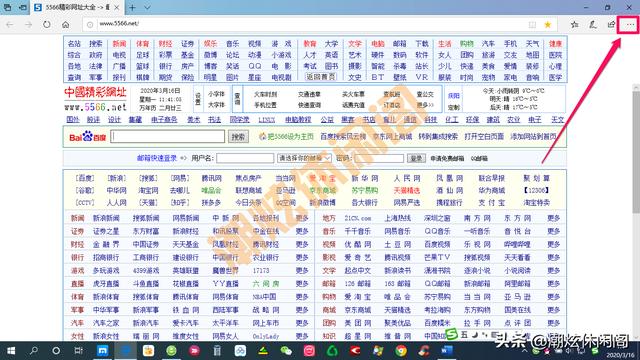Screen dimensions: 640x360
Task: Click the 密码 password field
Action: point(379,158)
